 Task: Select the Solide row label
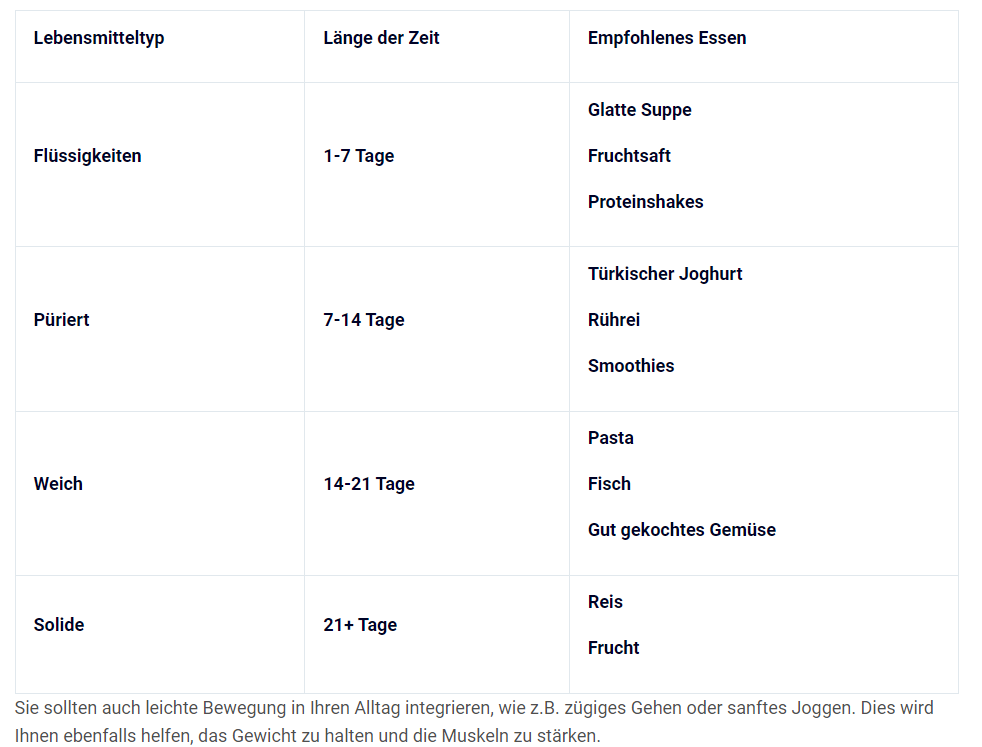59,625
